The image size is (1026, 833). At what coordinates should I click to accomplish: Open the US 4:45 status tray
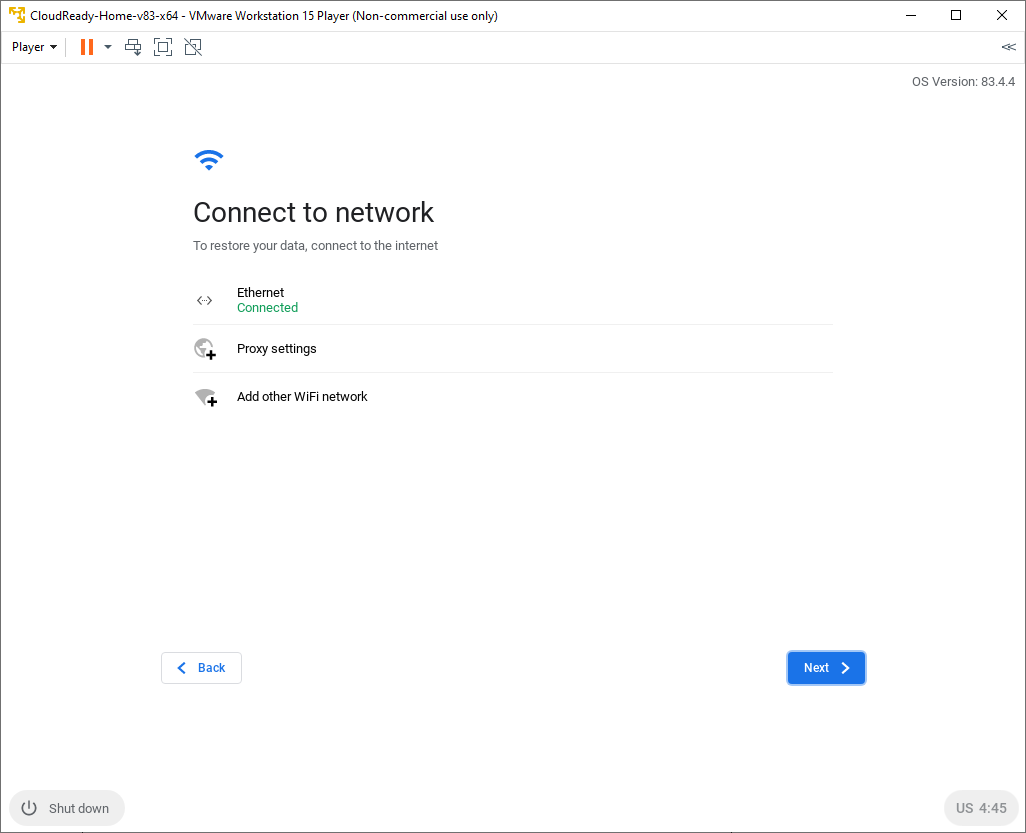click(980, 808)
